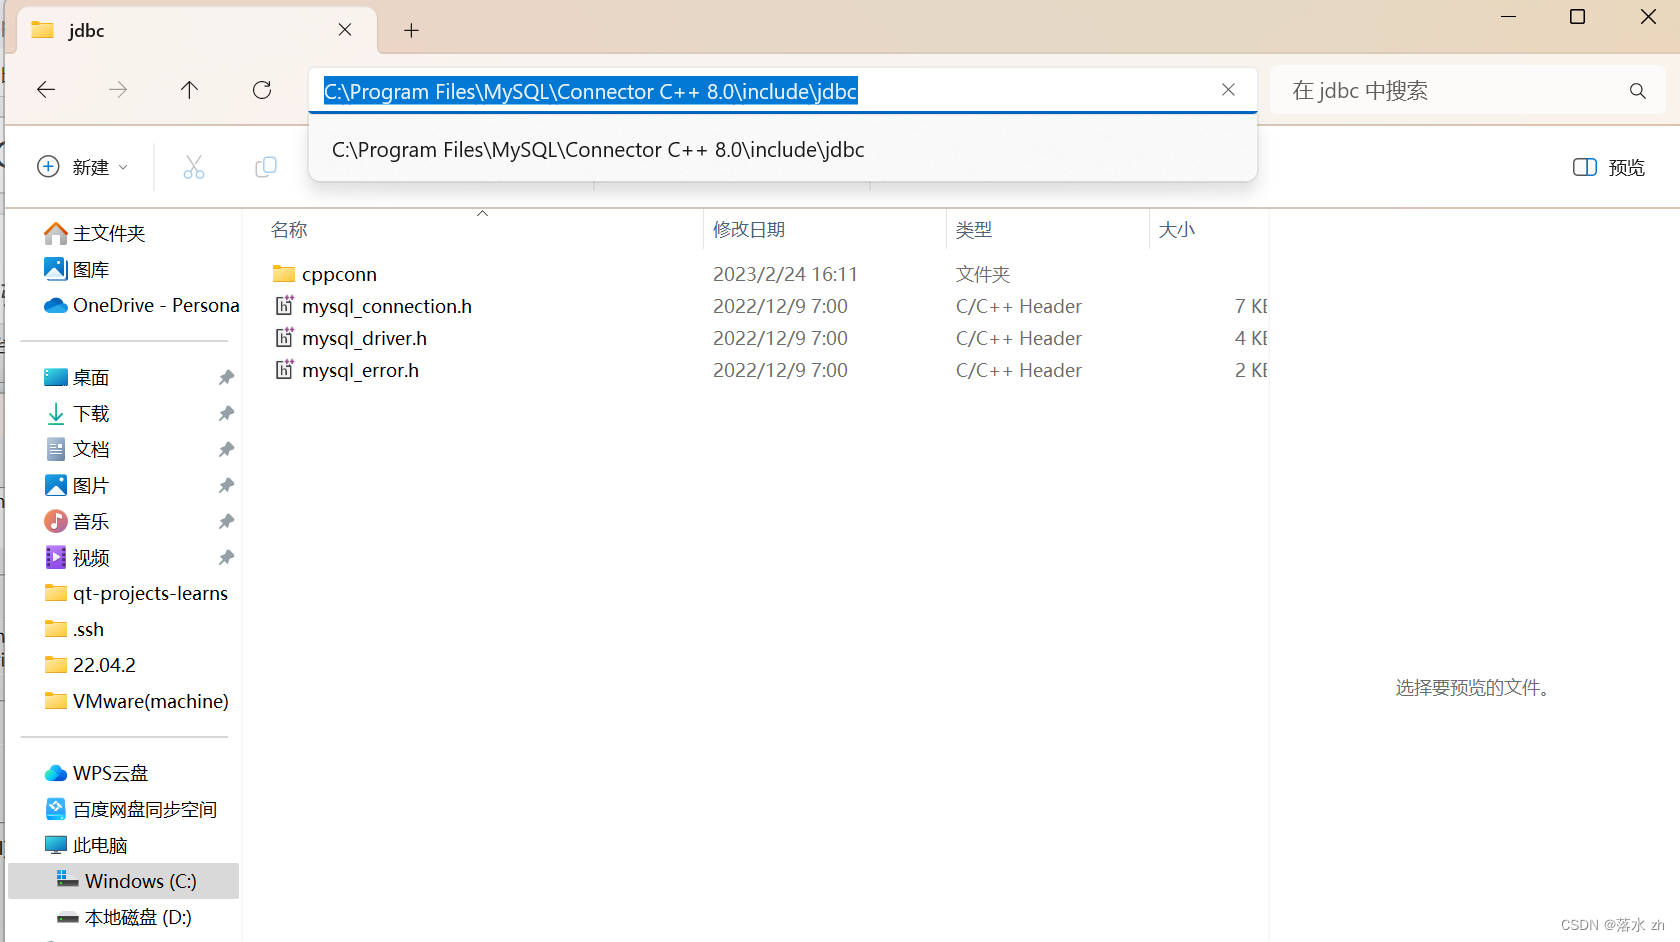The height and width of the screenshot is (942, 1680).
Task: Click pin icon next to 视频
Action: (x=226, y=557)
